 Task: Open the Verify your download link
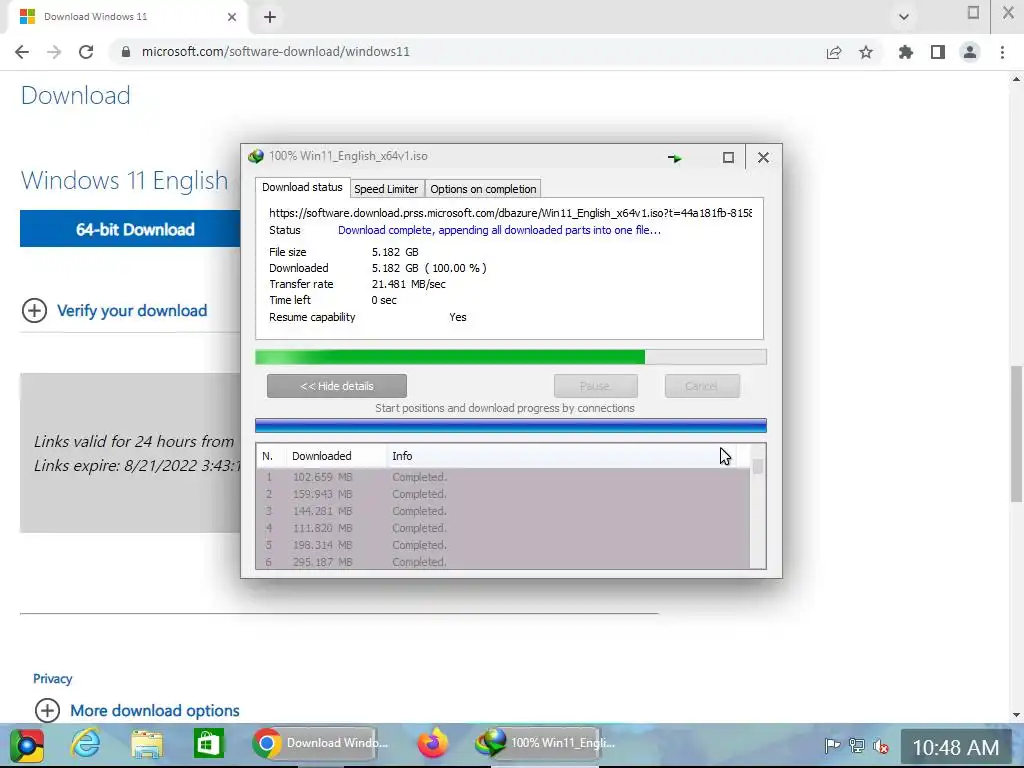click(x=132, y=311)
